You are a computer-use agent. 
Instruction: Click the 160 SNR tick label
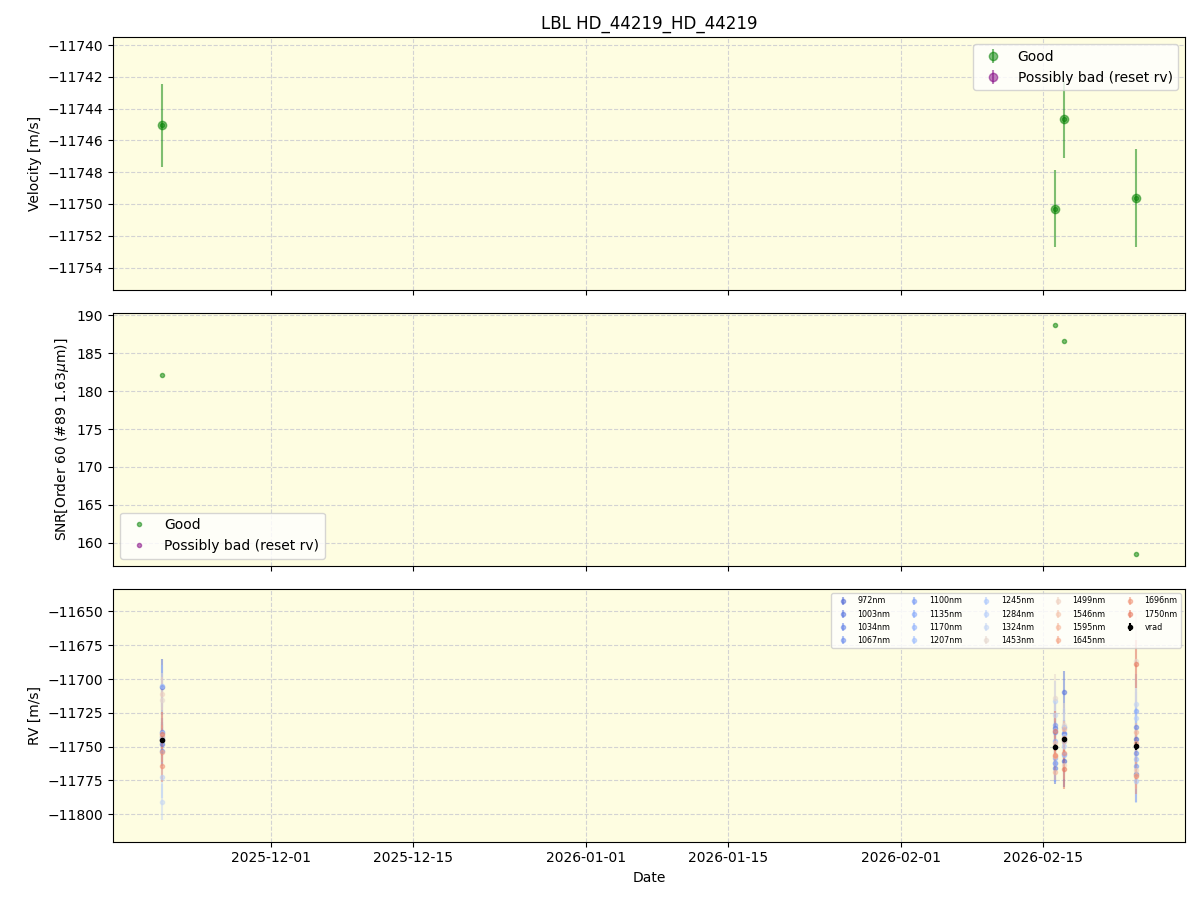coord(92,543)
